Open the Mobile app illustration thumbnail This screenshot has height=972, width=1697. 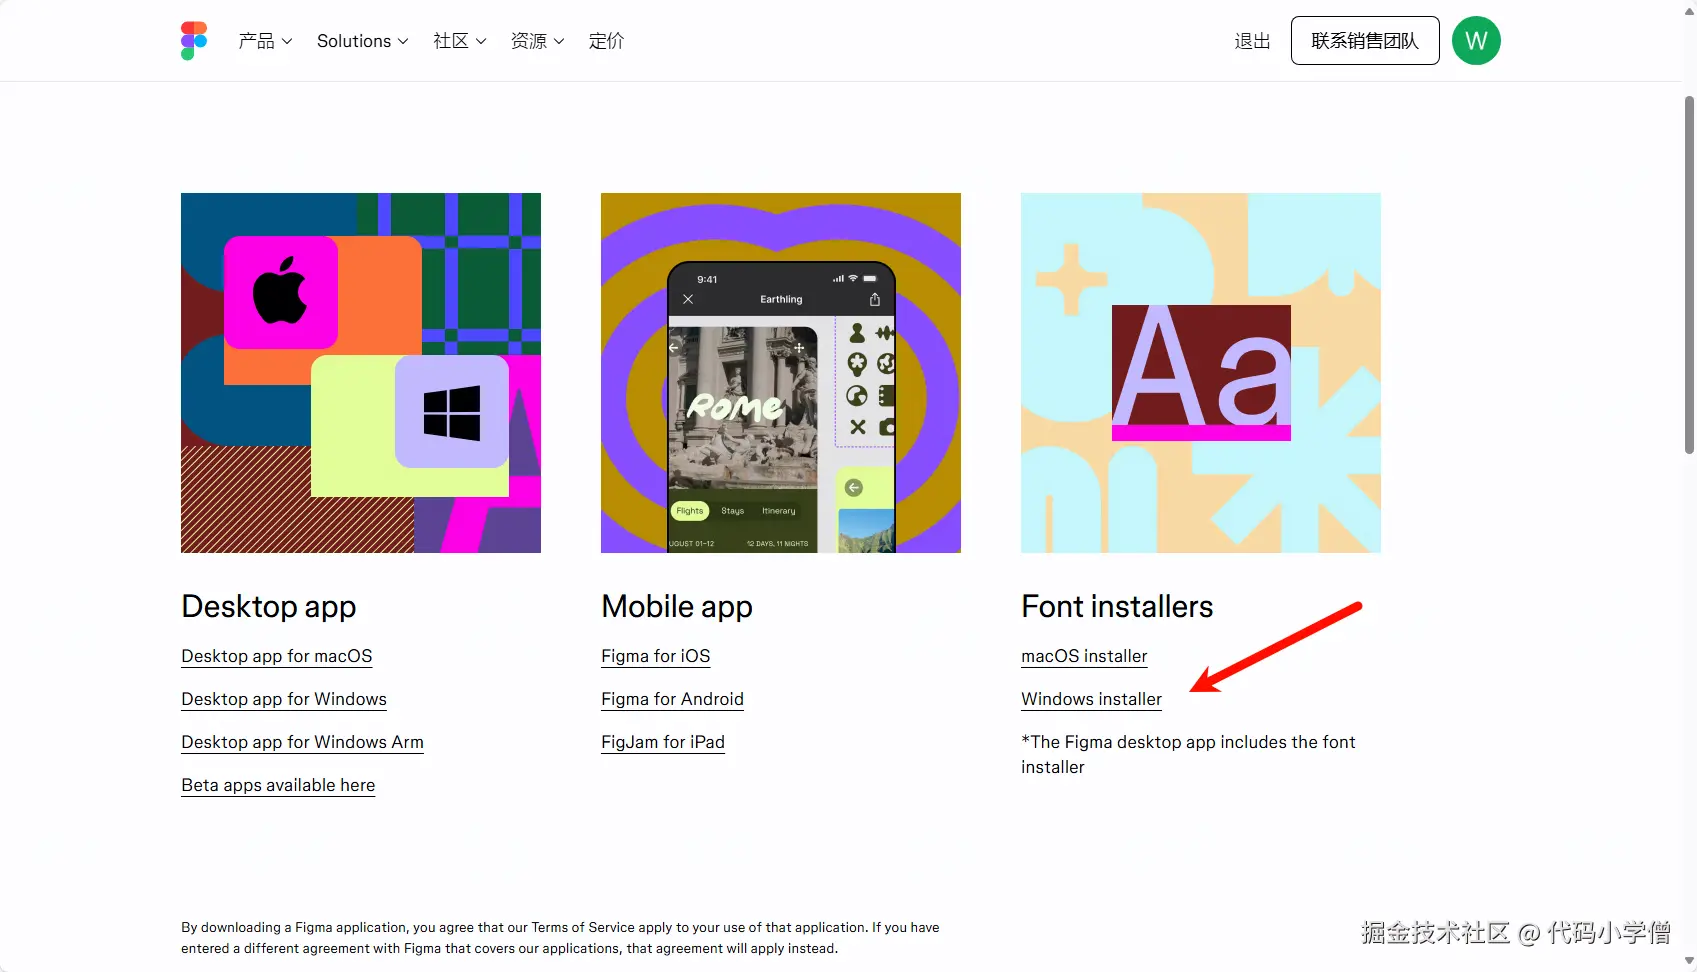pyautogui.click(x=781, y=373)
